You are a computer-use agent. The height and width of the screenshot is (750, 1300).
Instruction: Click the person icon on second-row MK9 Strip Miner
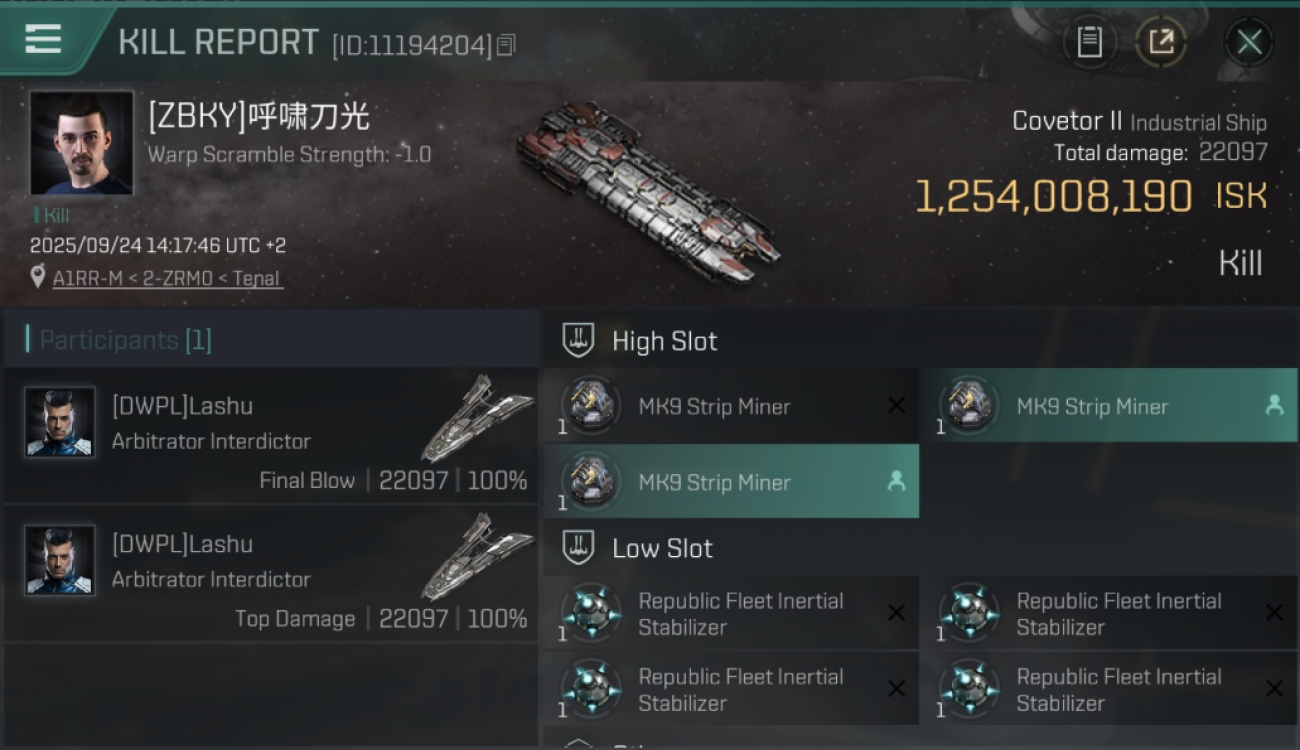pyautogui.click(x=896, y=481)
